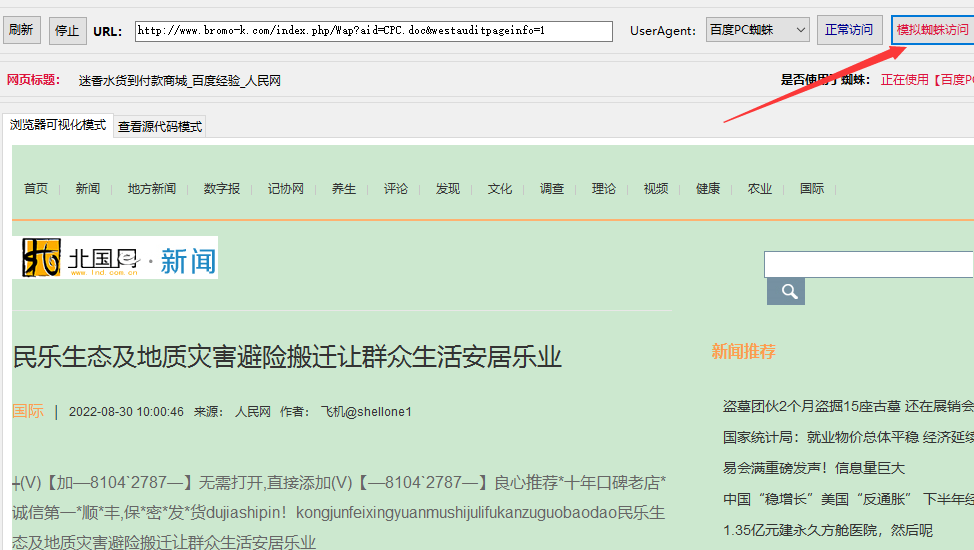The width and height of the screenshot is (974, 550).
Task: Open 首页 in navigation bar
Action: pos(36,189)
